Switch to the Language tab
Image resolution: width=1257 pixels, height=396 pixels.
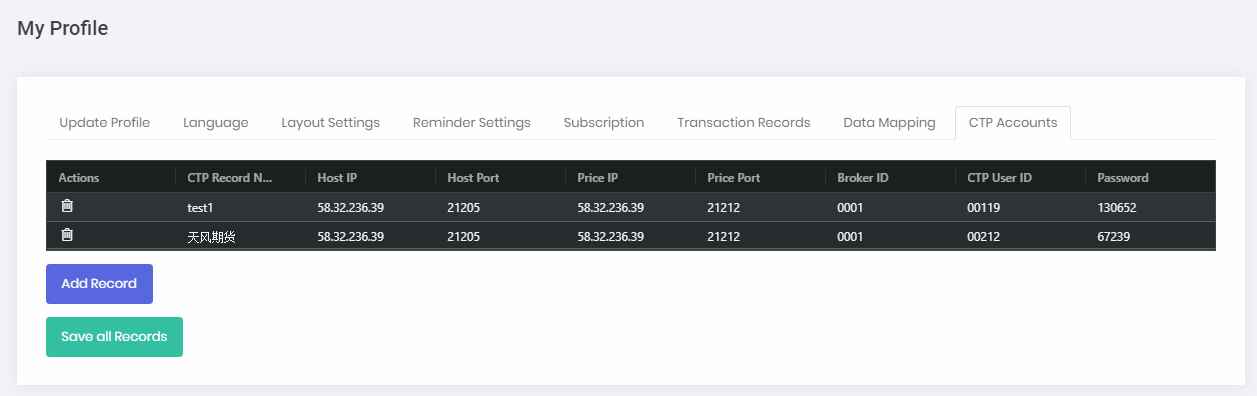pyautogui.click(x=216, y=123)
